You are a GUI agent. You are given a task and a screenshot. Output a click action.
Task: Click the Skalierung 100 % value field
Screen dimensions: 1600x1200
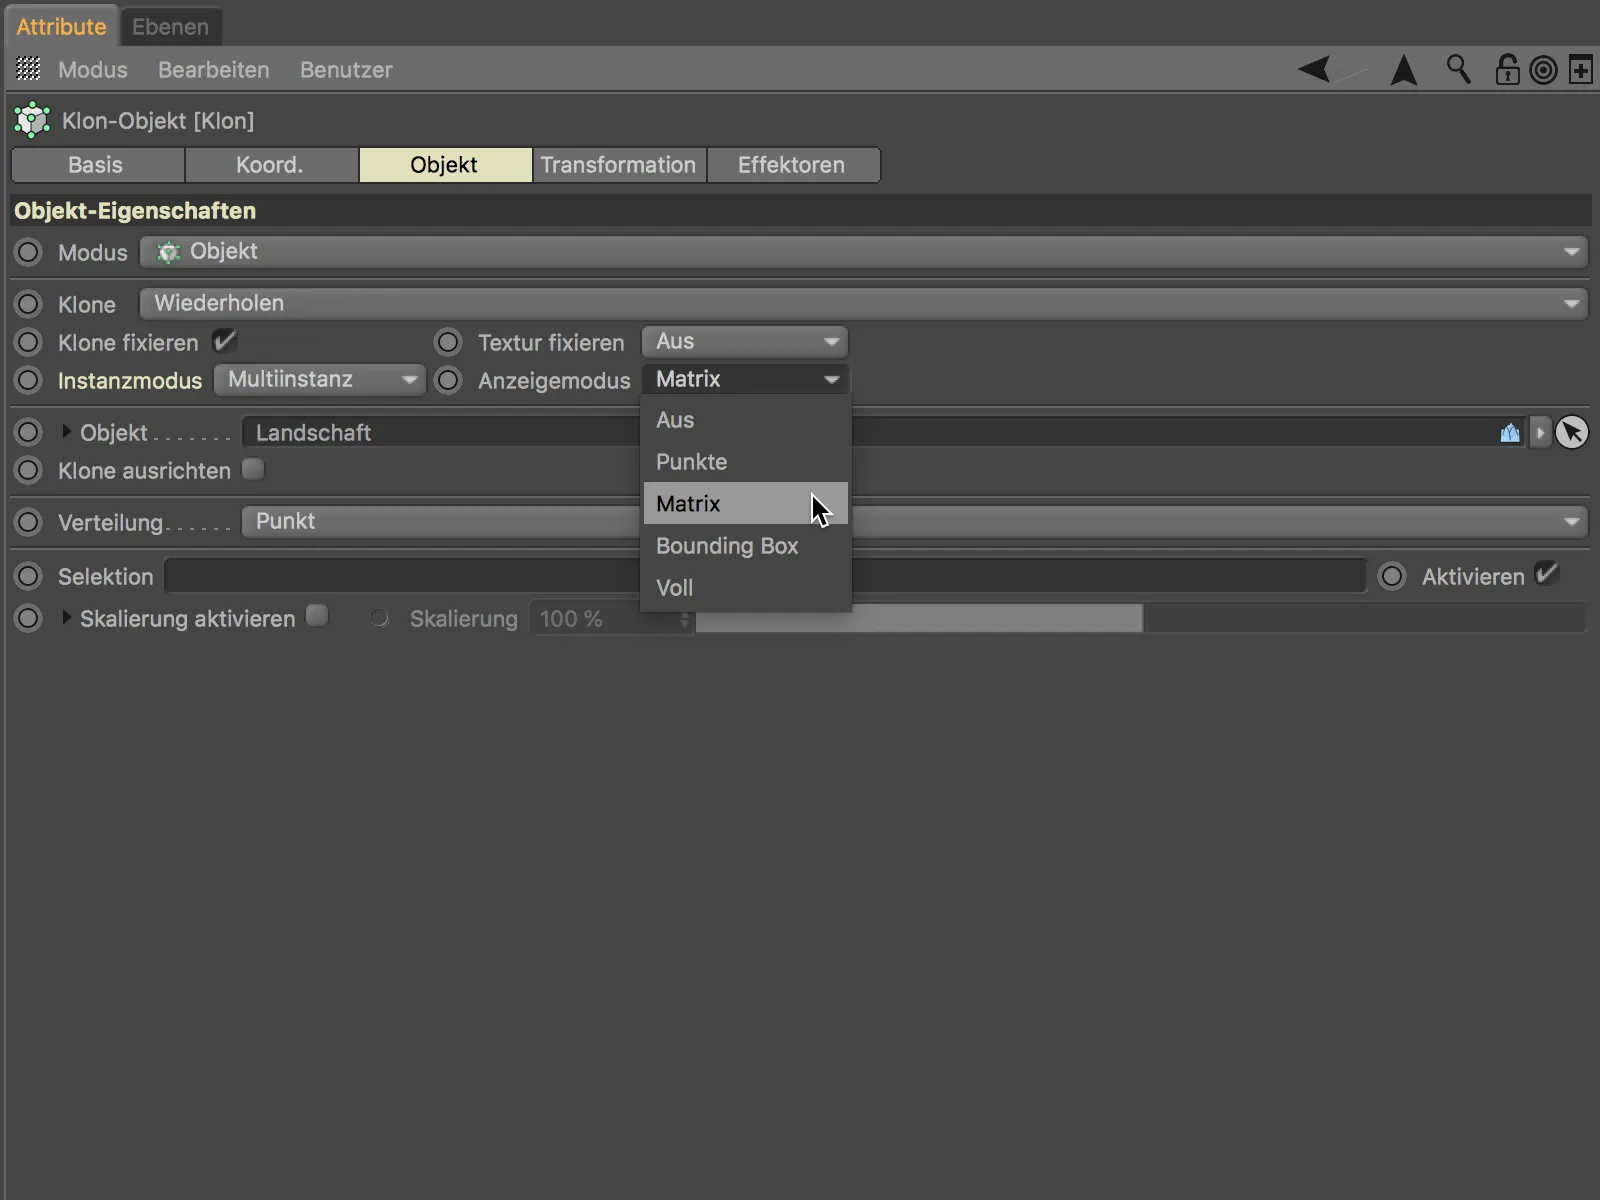[x=604, y=619]
